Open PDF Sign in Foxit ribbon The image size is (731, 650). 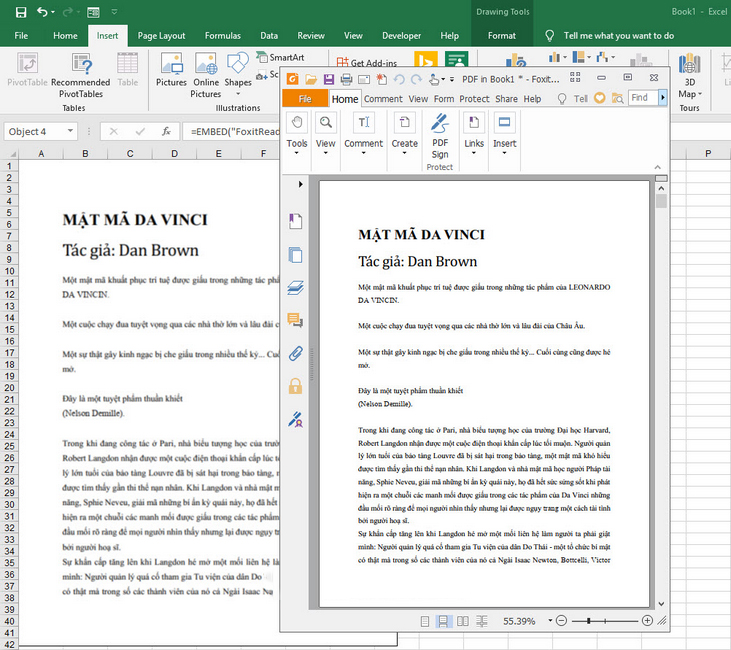point(440,135)
